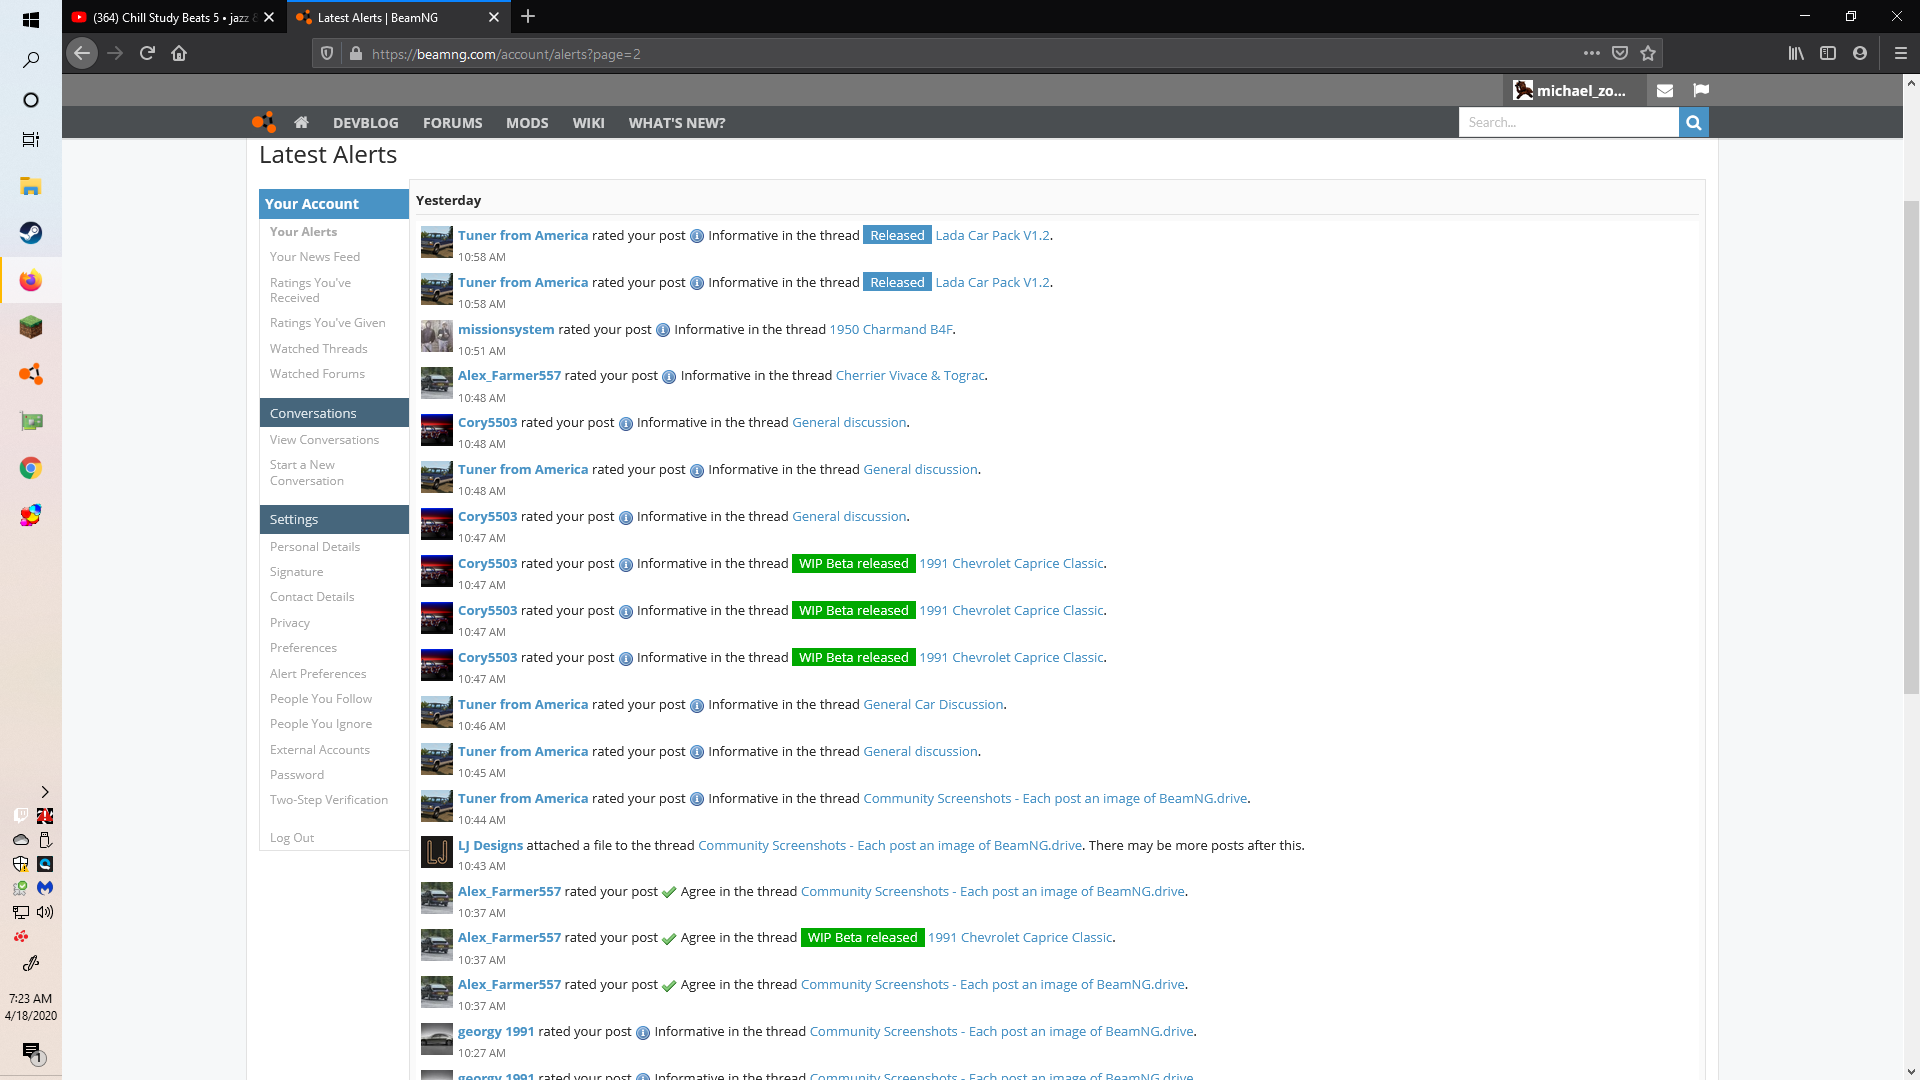Open Steam from the taskbar
This screenshot has width=1920, height=1080.
31,233
